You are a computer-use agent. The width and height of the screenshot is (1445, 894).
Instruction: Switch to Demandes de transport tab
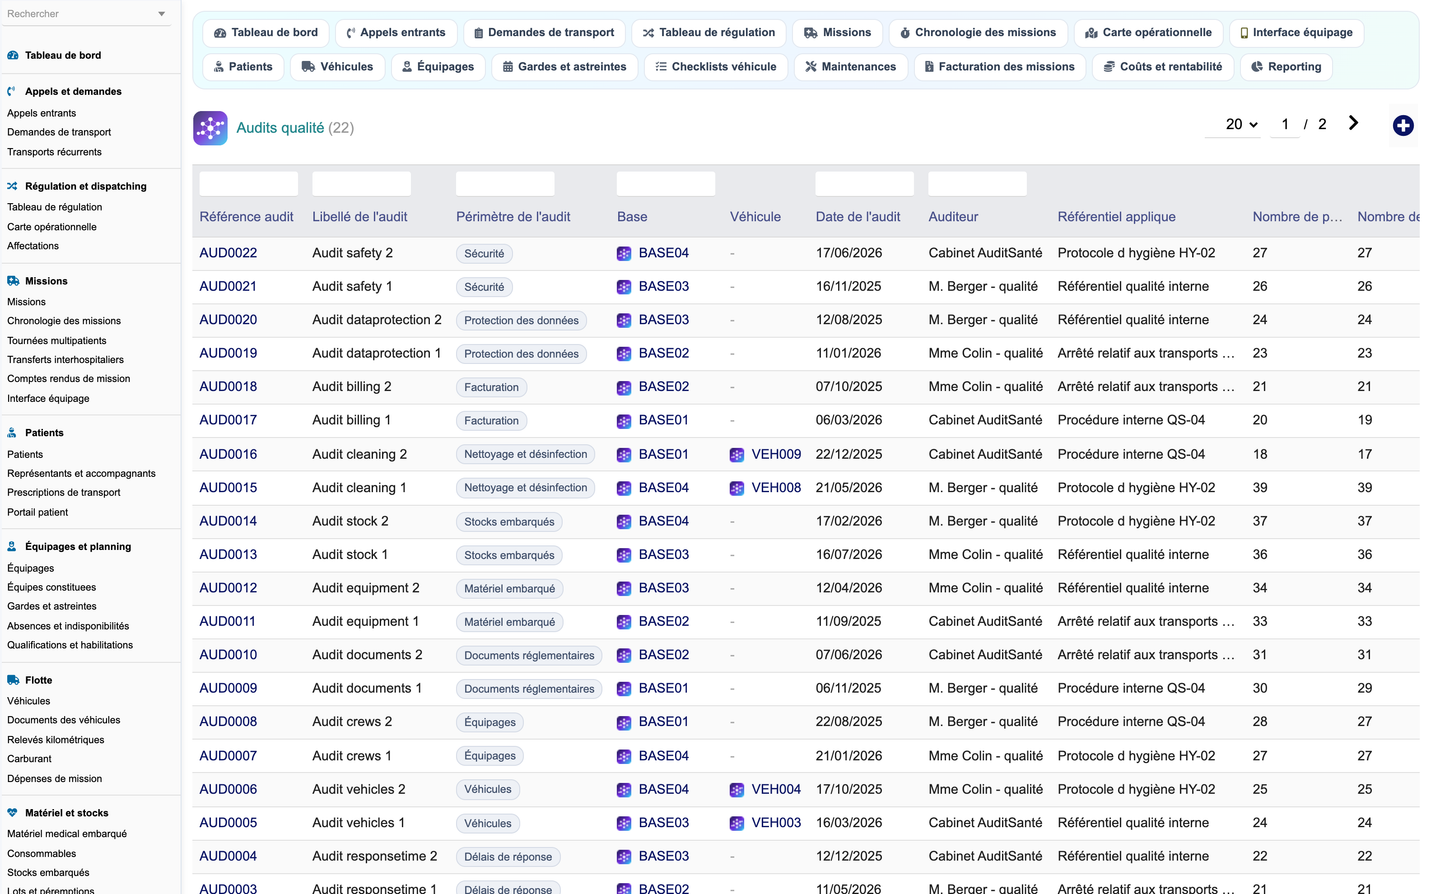point(544,33)
